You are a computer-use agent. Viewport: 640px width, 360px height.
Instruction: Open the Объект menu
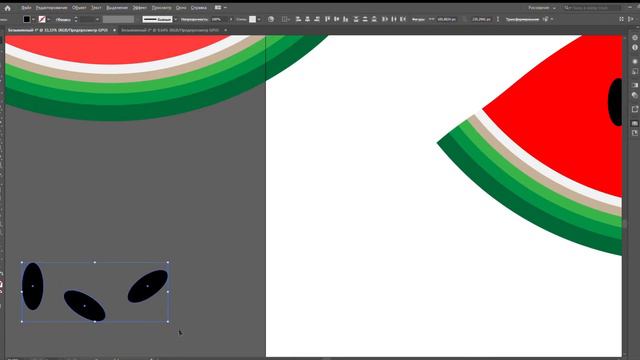tap(79, 7)
